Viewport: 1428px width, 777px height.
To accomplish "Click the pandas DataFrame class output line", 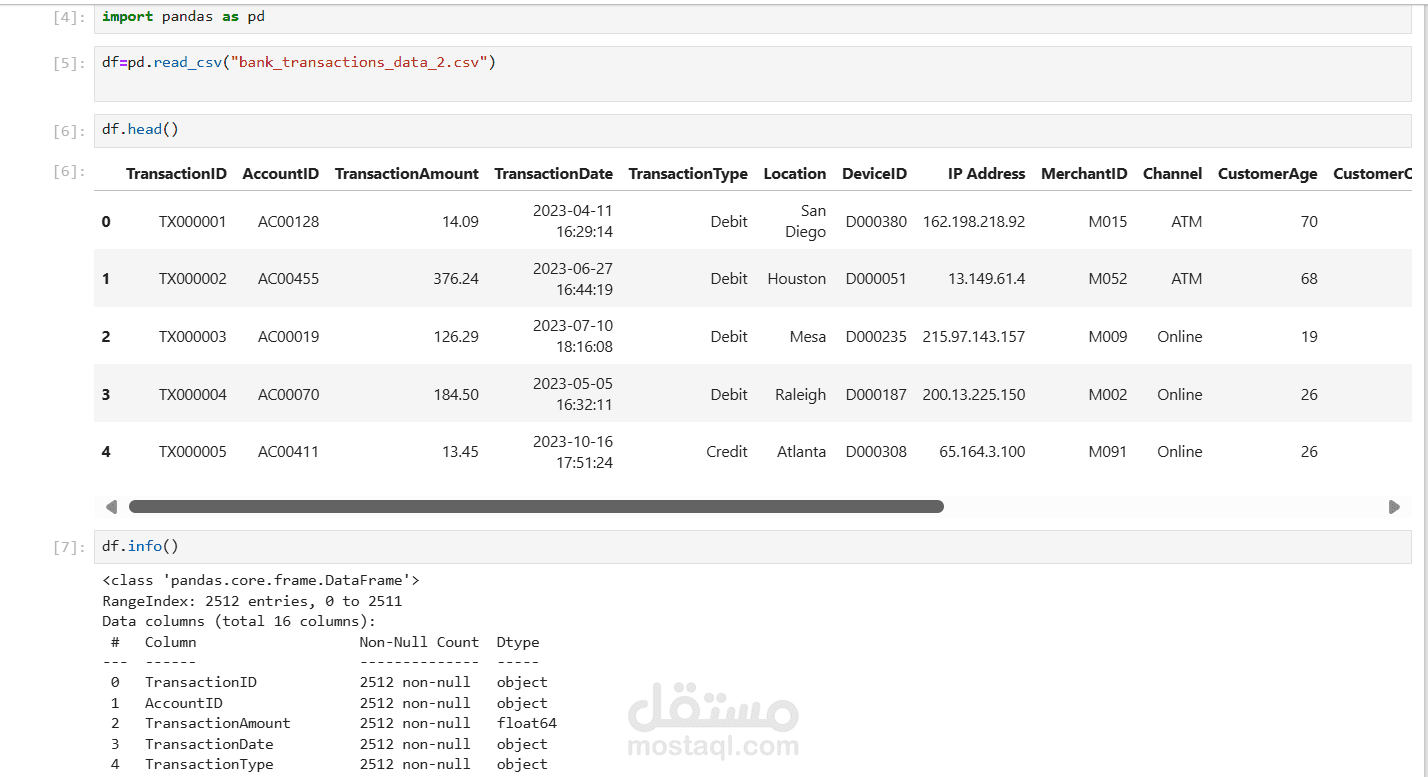I will [x=261, y=580].
